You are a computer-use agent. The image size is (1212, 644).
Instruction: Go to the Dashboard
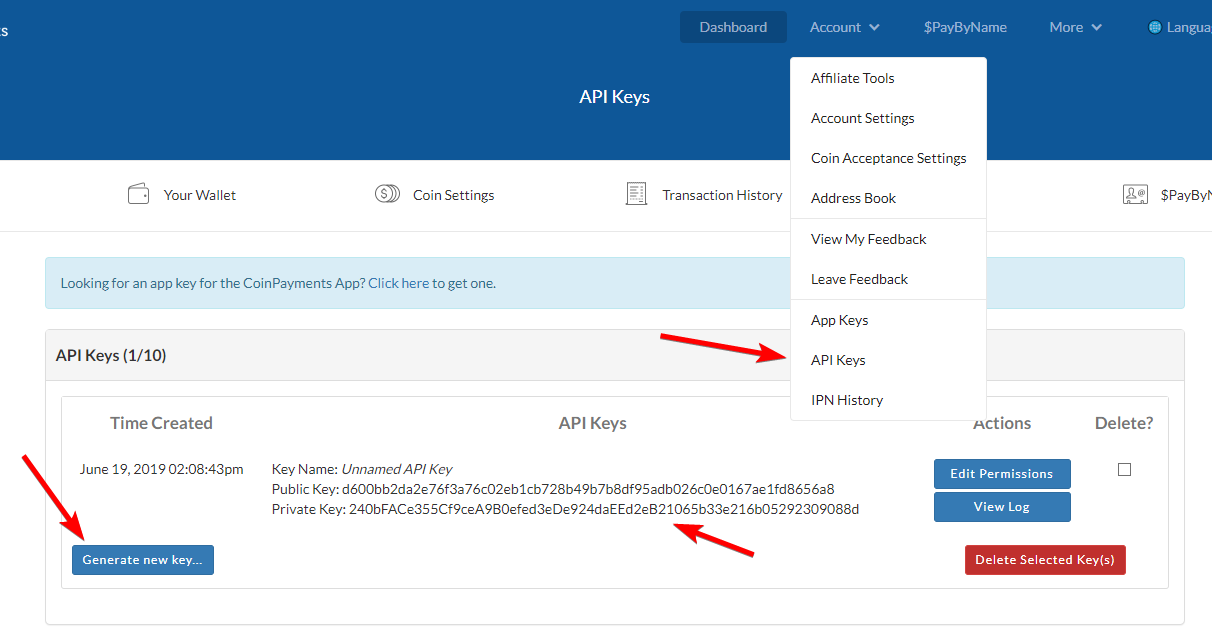pyautogui.click(x=733, y=27)
